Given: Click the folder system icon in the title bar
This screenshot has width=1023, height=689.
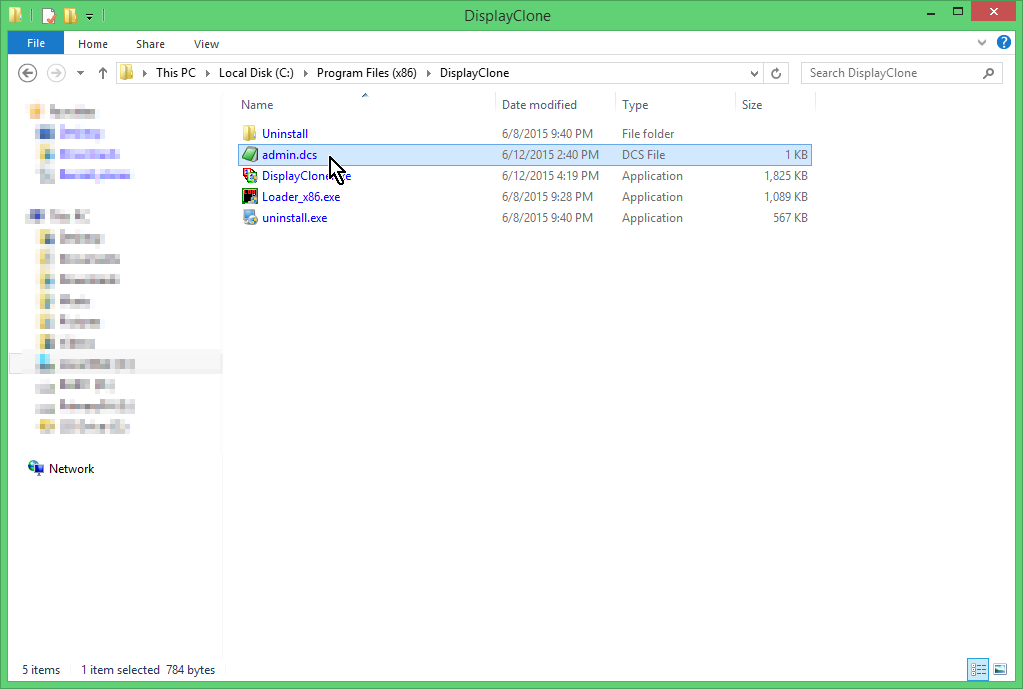Looking at the screenshot, I should [16, 15].
